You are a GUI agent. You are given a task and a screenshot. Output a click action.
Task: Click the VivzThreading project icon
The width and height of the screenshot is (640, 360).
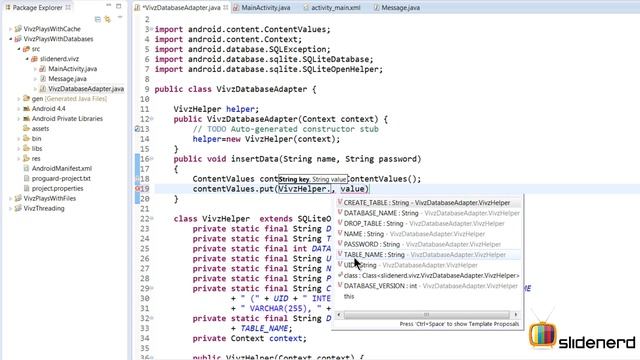[18, 209]
